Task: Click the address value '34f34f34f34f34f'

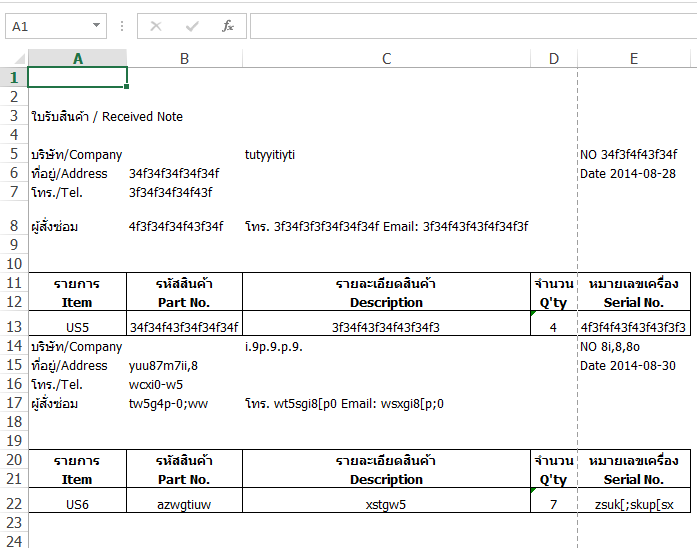Action: 174,174
